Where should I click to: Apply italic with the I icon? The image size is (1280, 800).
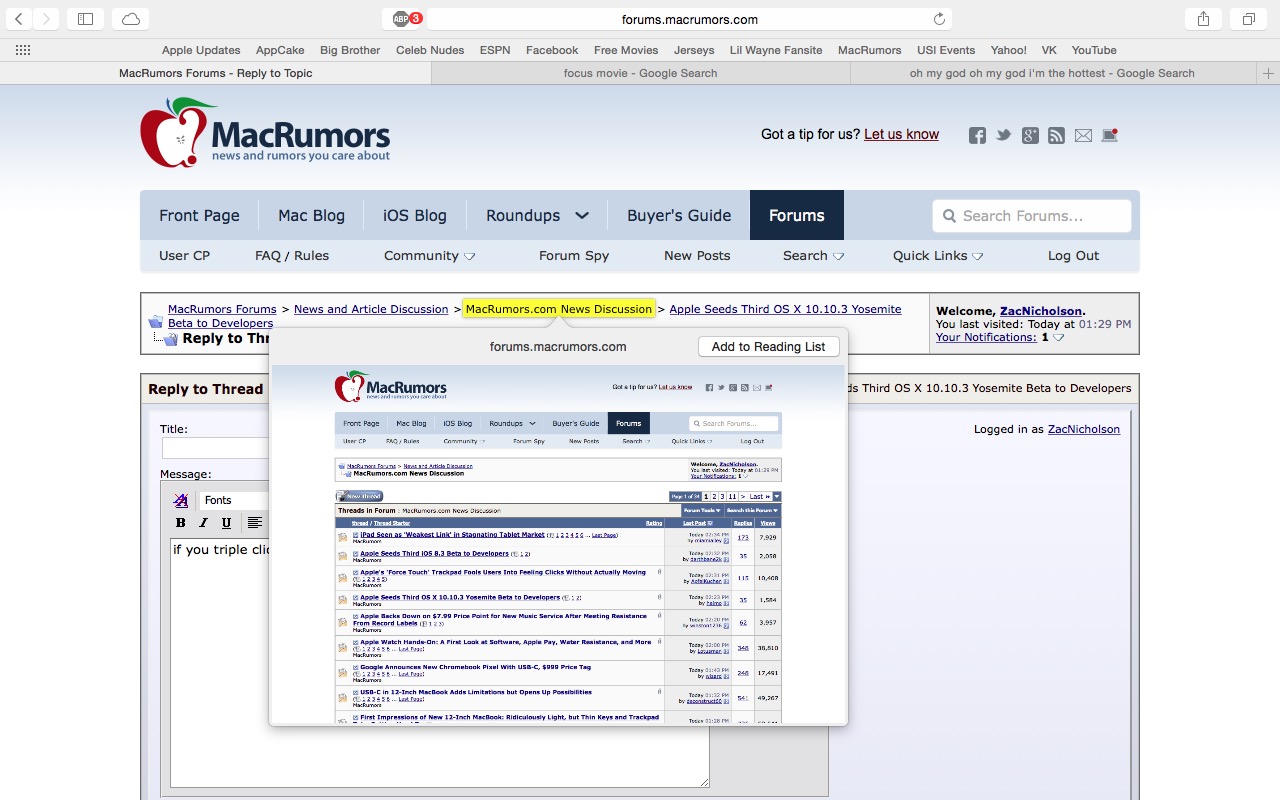[x=204, y=522]
